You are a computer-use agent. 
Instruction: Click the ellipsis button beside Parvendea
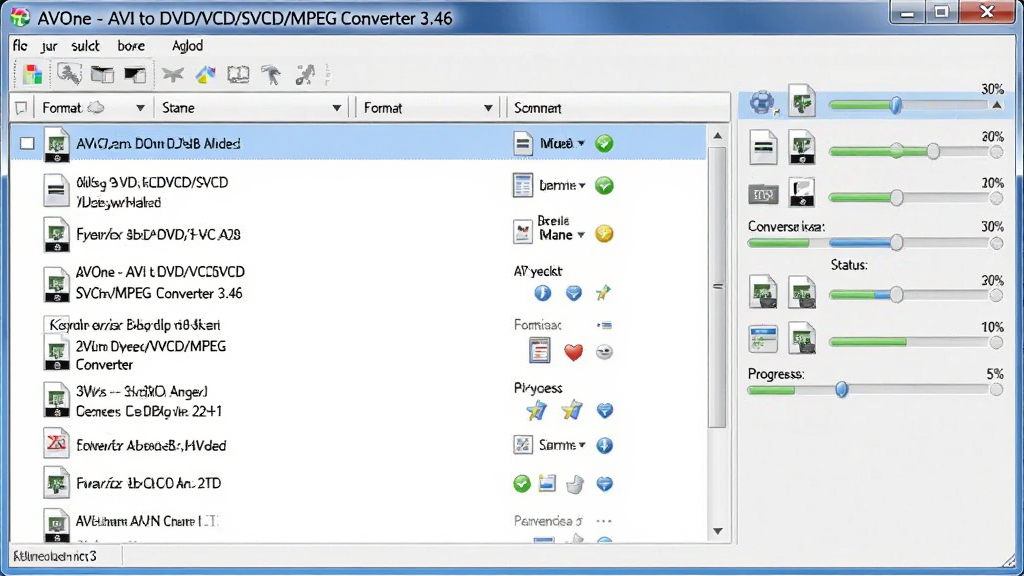pyautogui.click(x=604, y=521)
